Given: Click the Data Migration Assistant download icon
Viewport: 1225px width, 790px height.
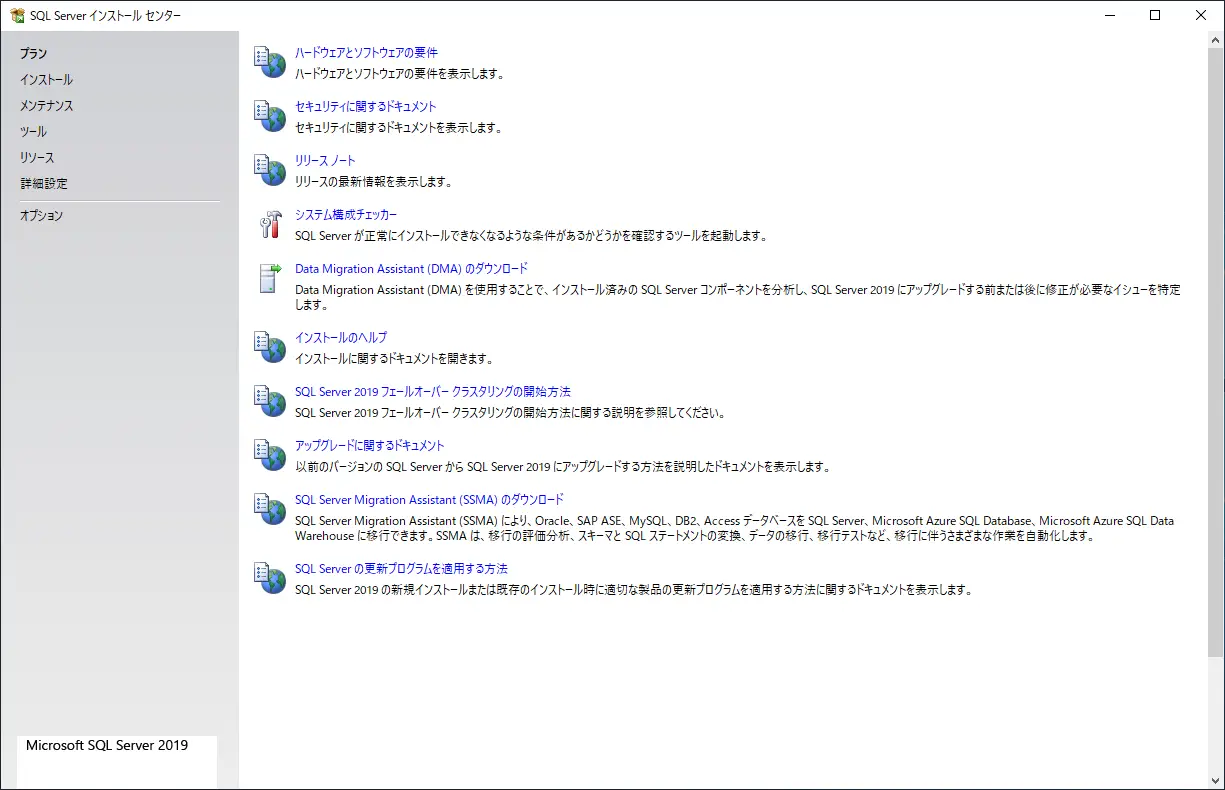Looking at the screenshot, I should pyautogui.click(x=270, y=278).
